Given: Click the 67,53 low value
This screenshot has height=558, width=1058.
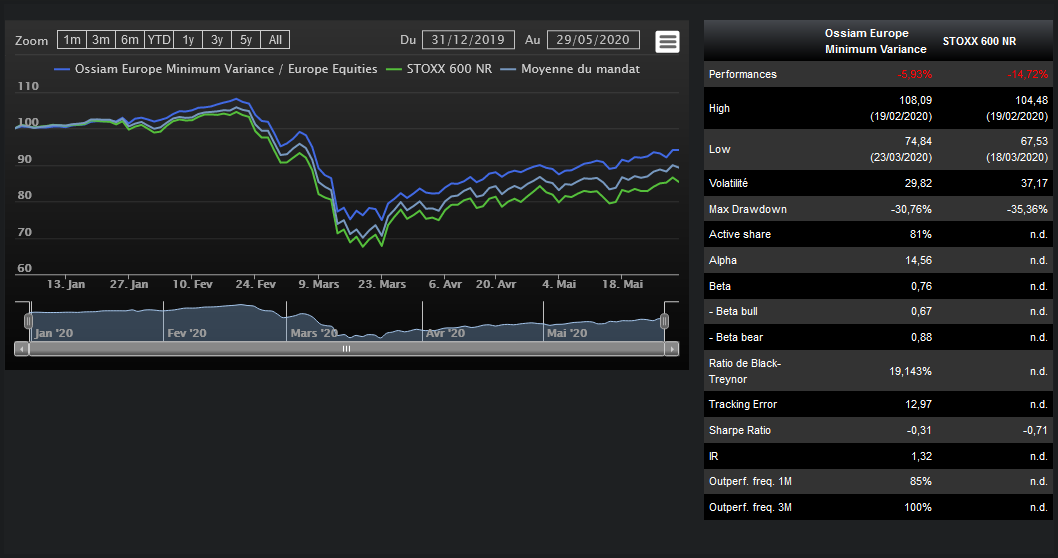Looking at the screenshot, I should coord(1034,142).
